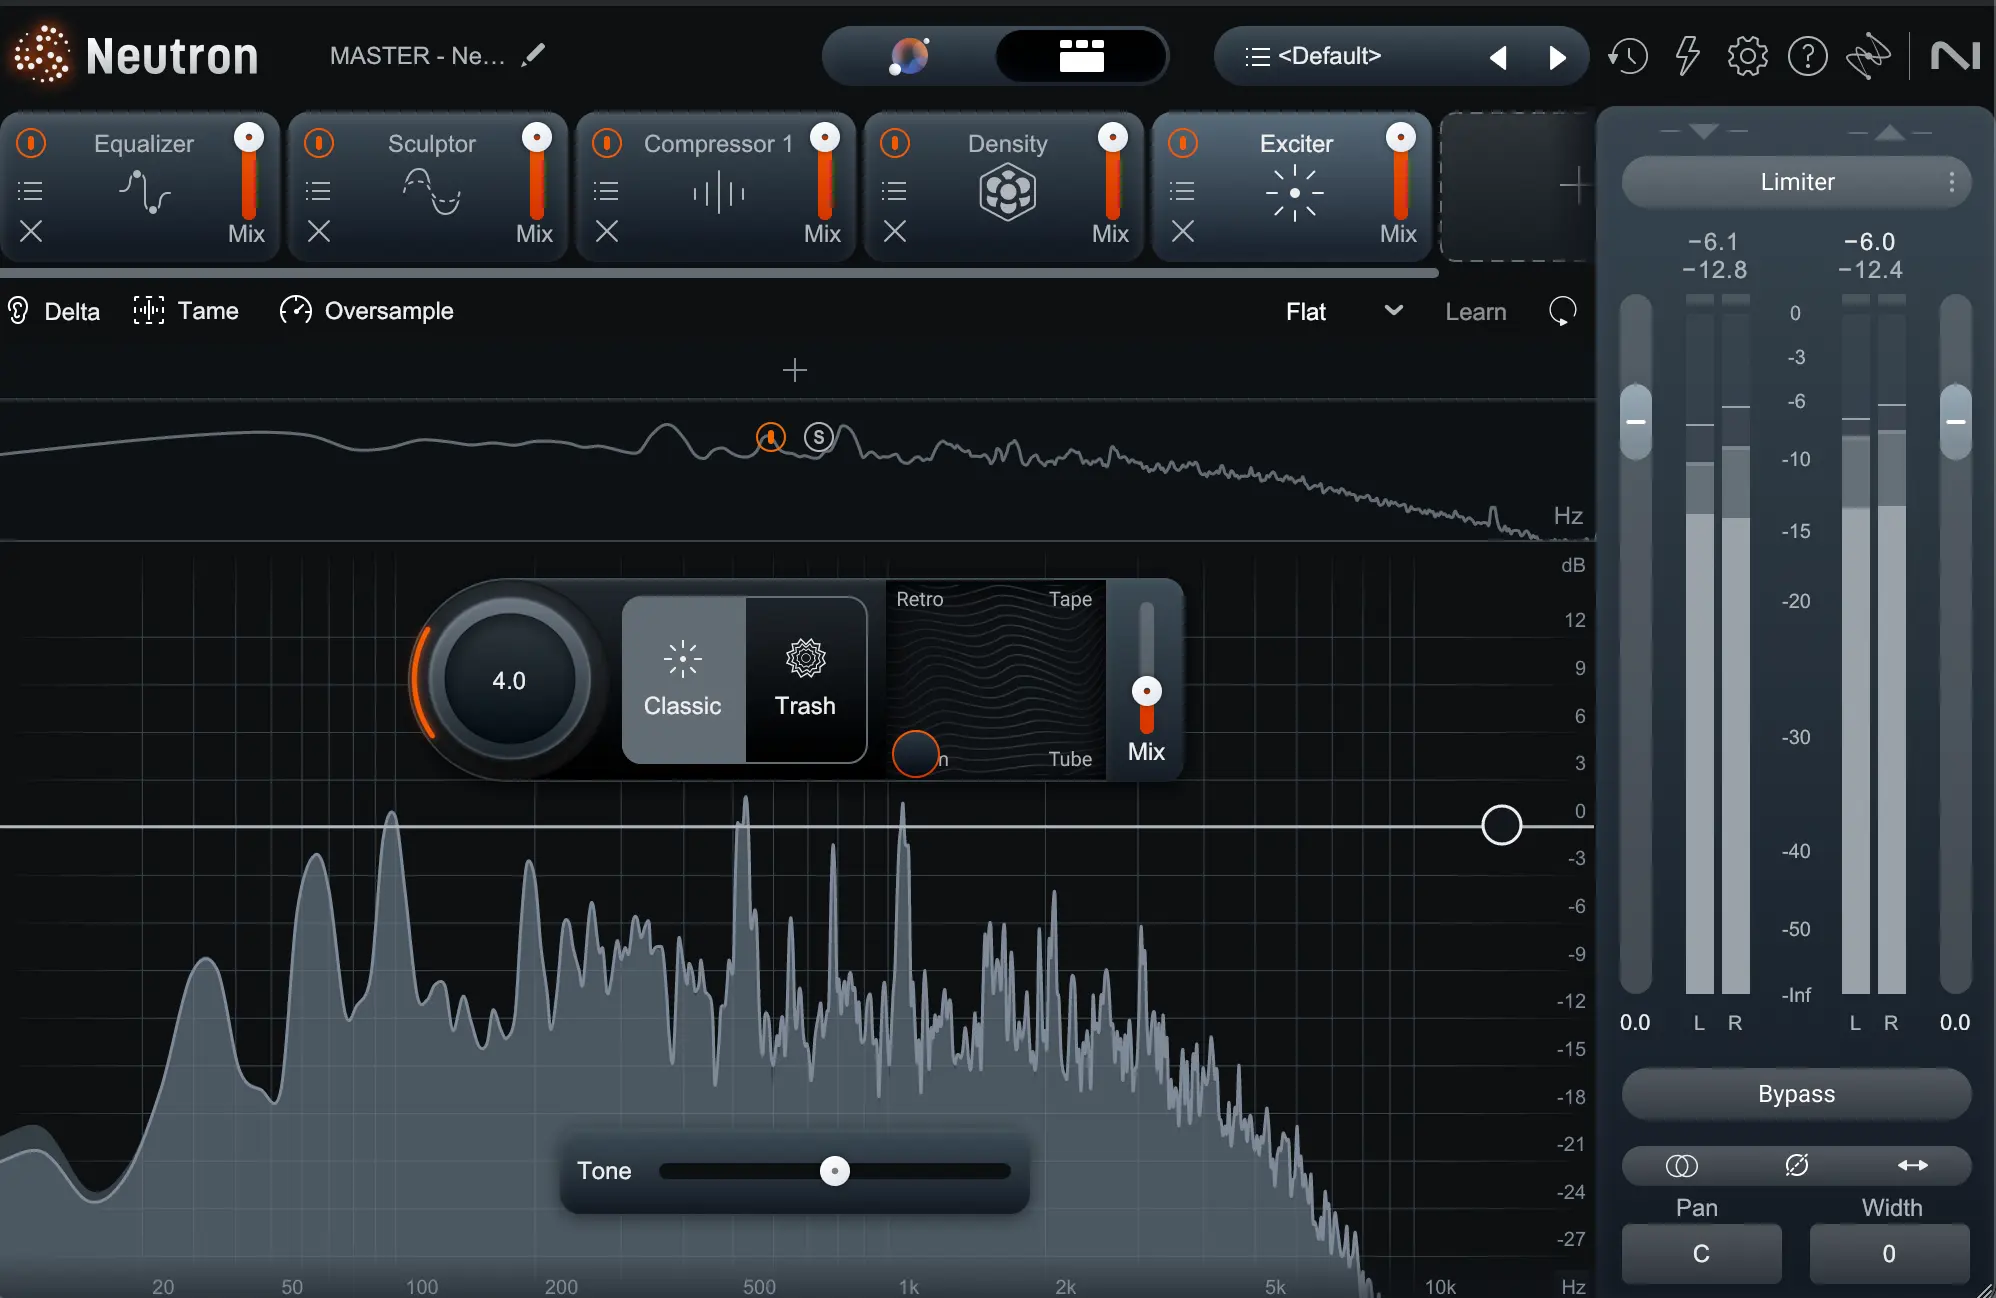Toggle Exciter module power button
Image resolution: width=1996 pixels, height=1298 pixels.
pos(1183,143)
